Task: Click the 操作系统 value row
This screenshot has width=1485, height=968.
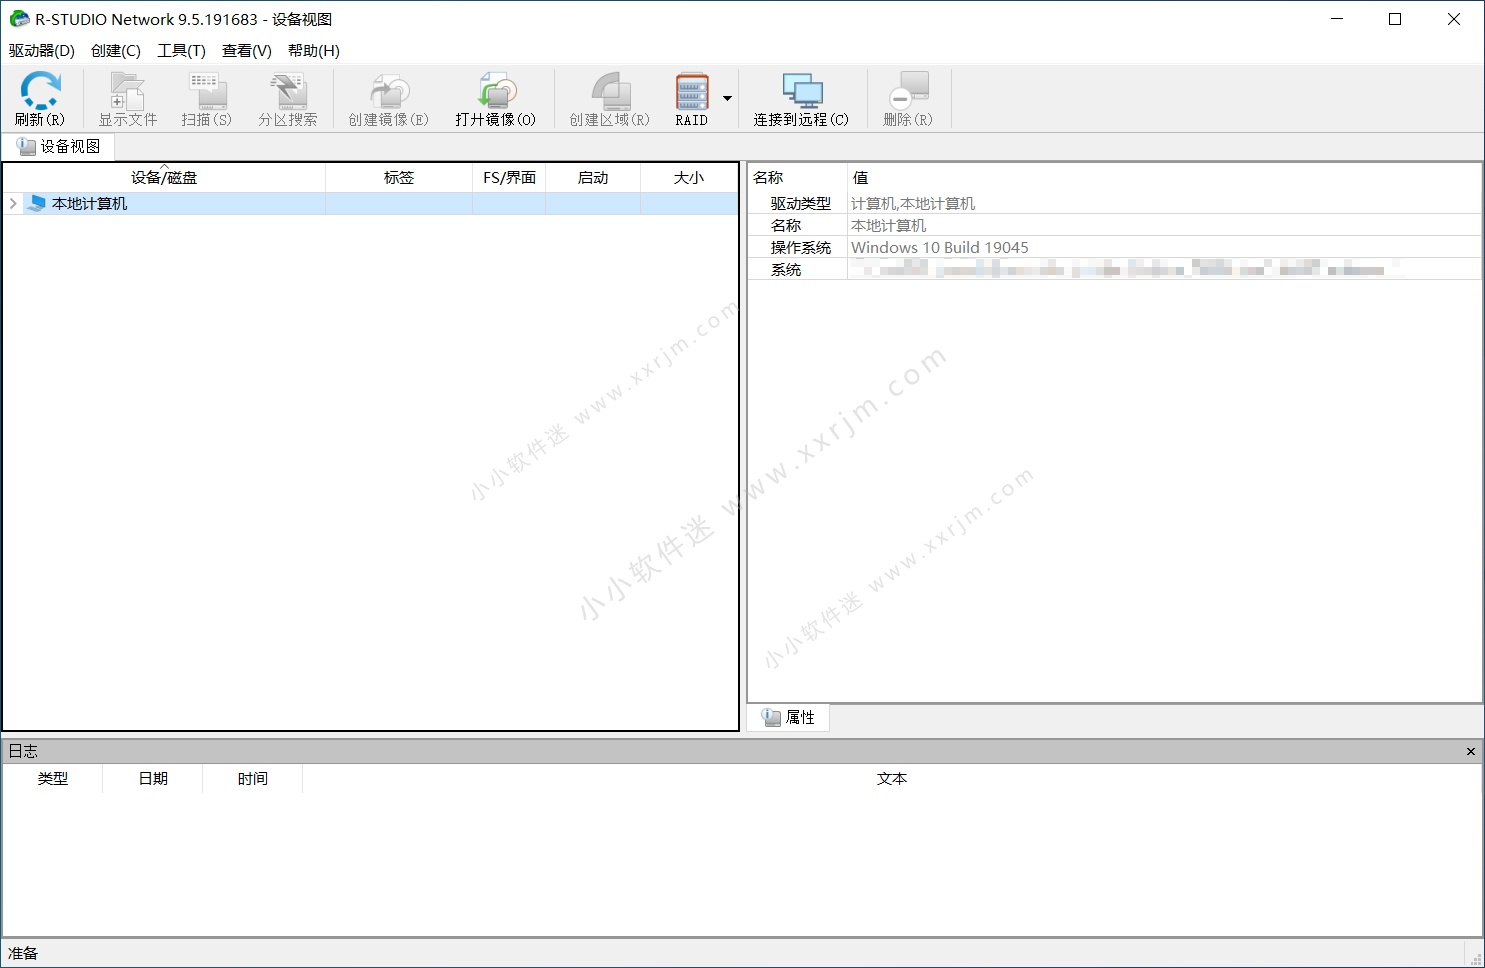Action: 940,247
